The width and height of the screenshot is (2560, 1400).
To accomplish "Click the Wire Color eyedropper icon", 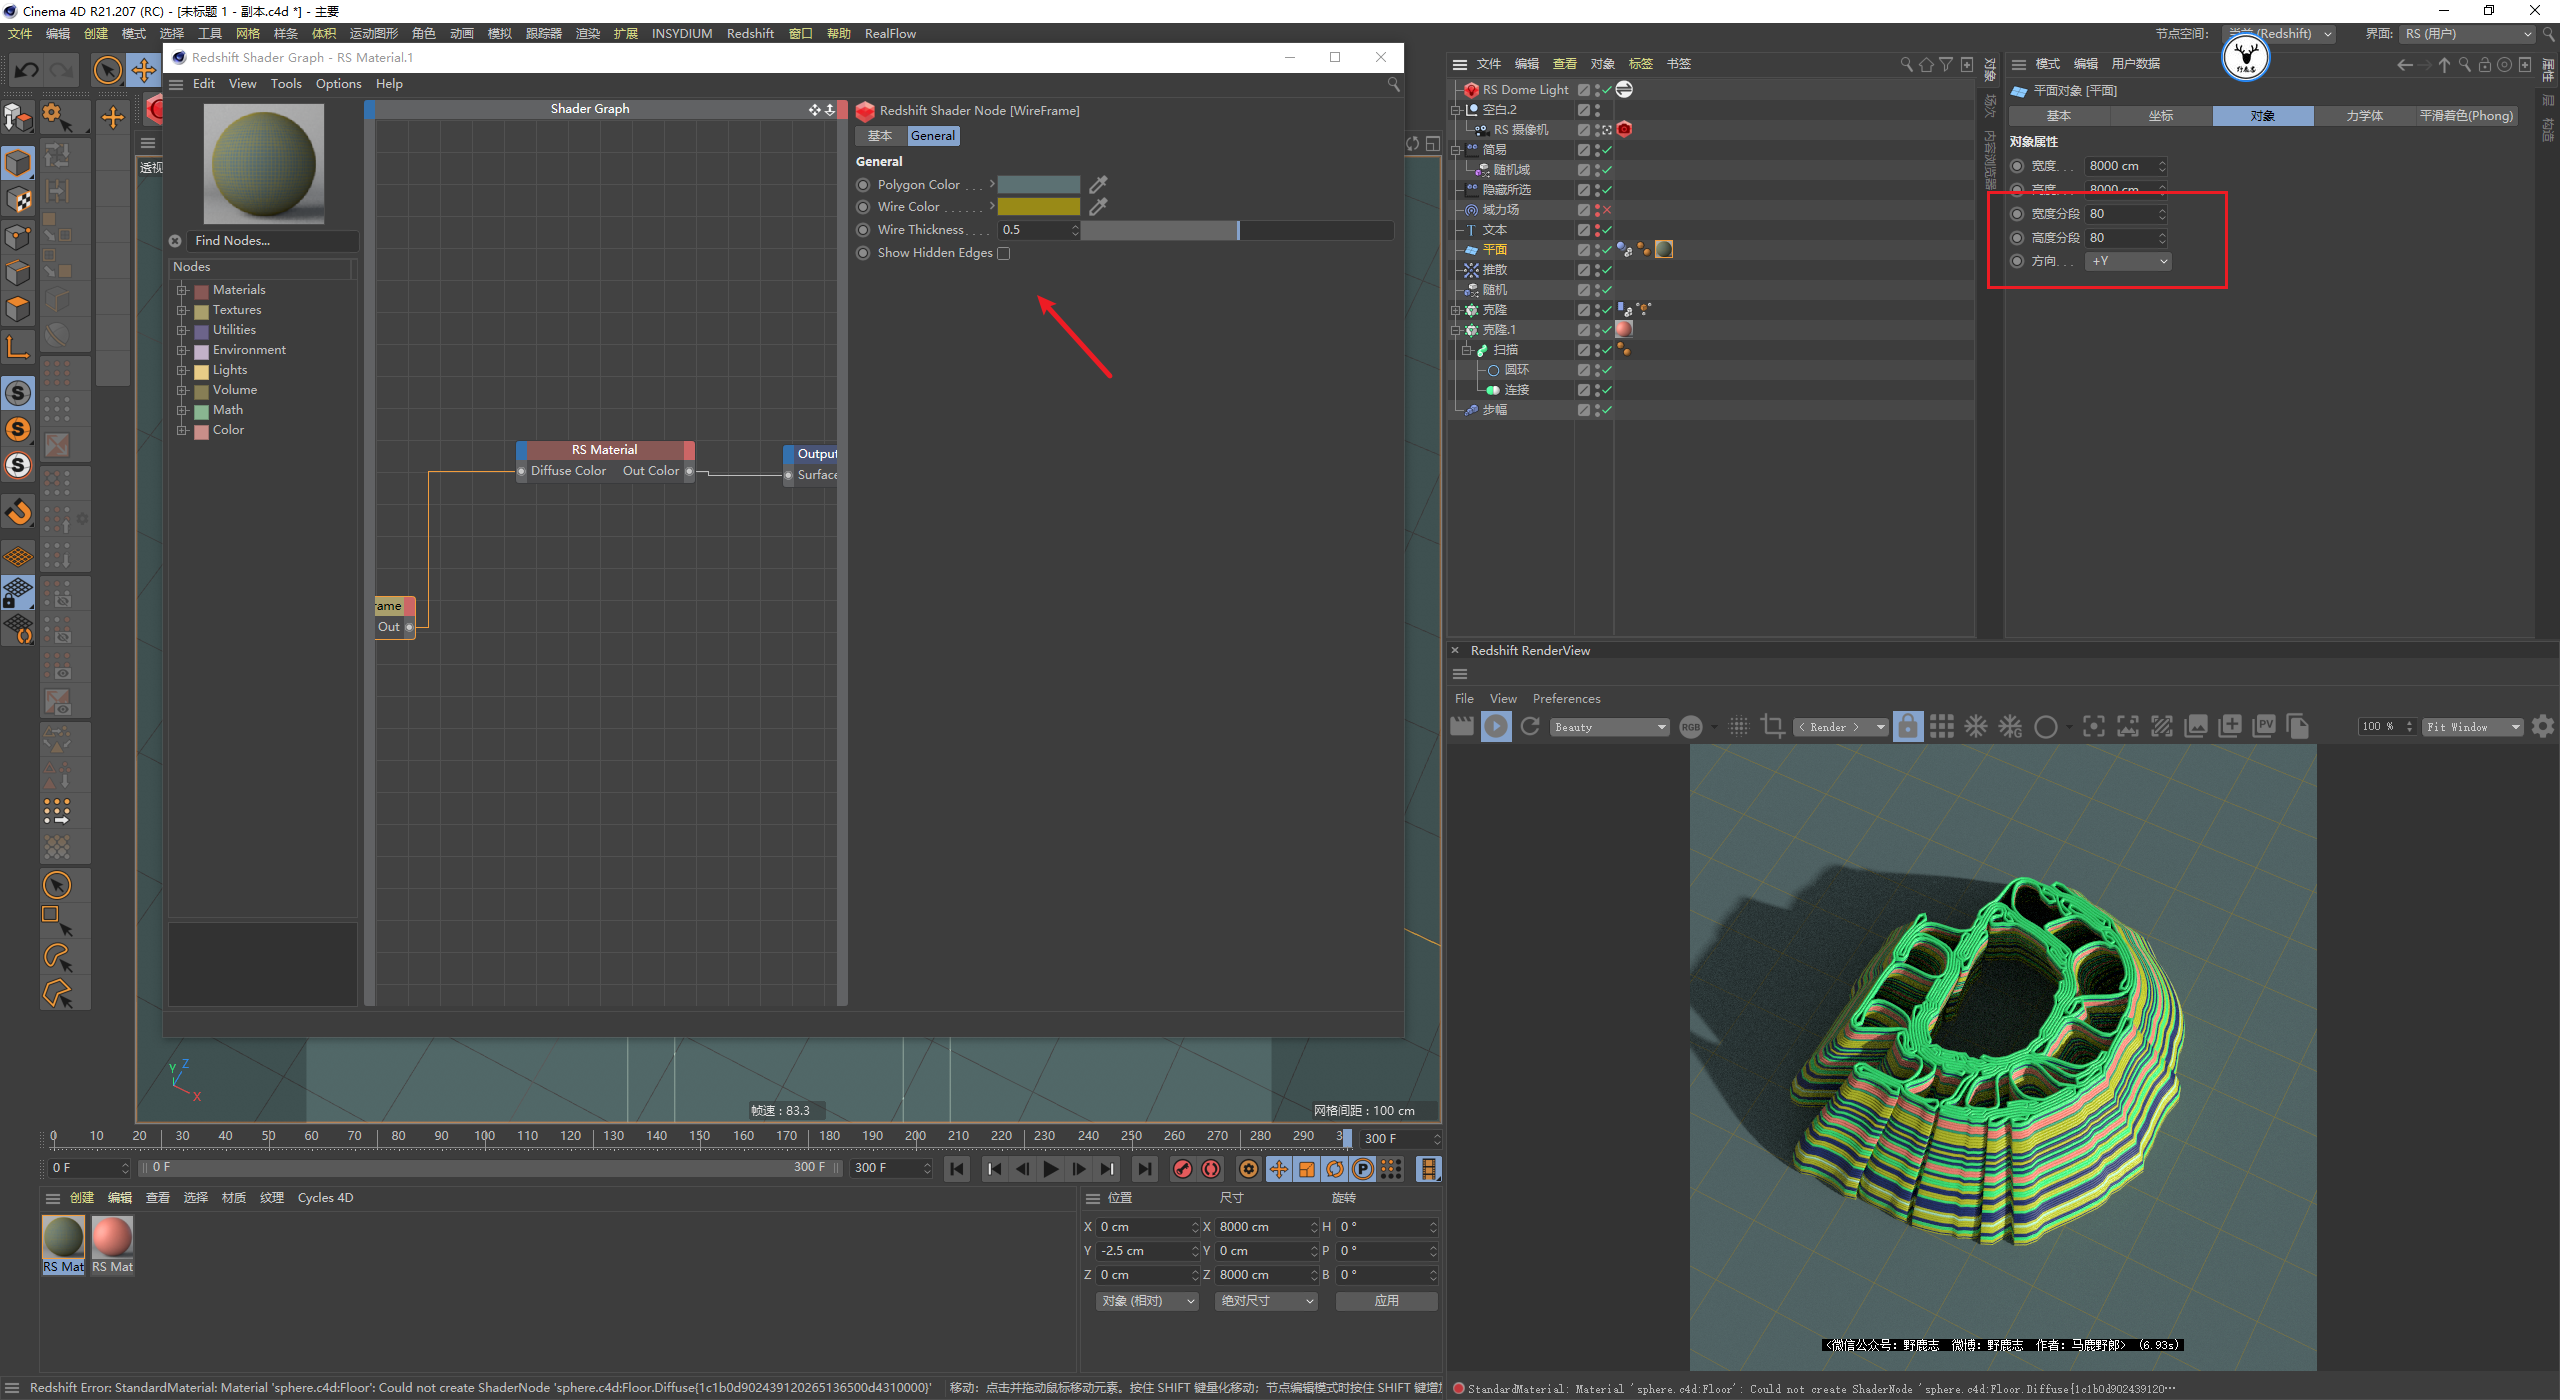I will [1098, 207].
